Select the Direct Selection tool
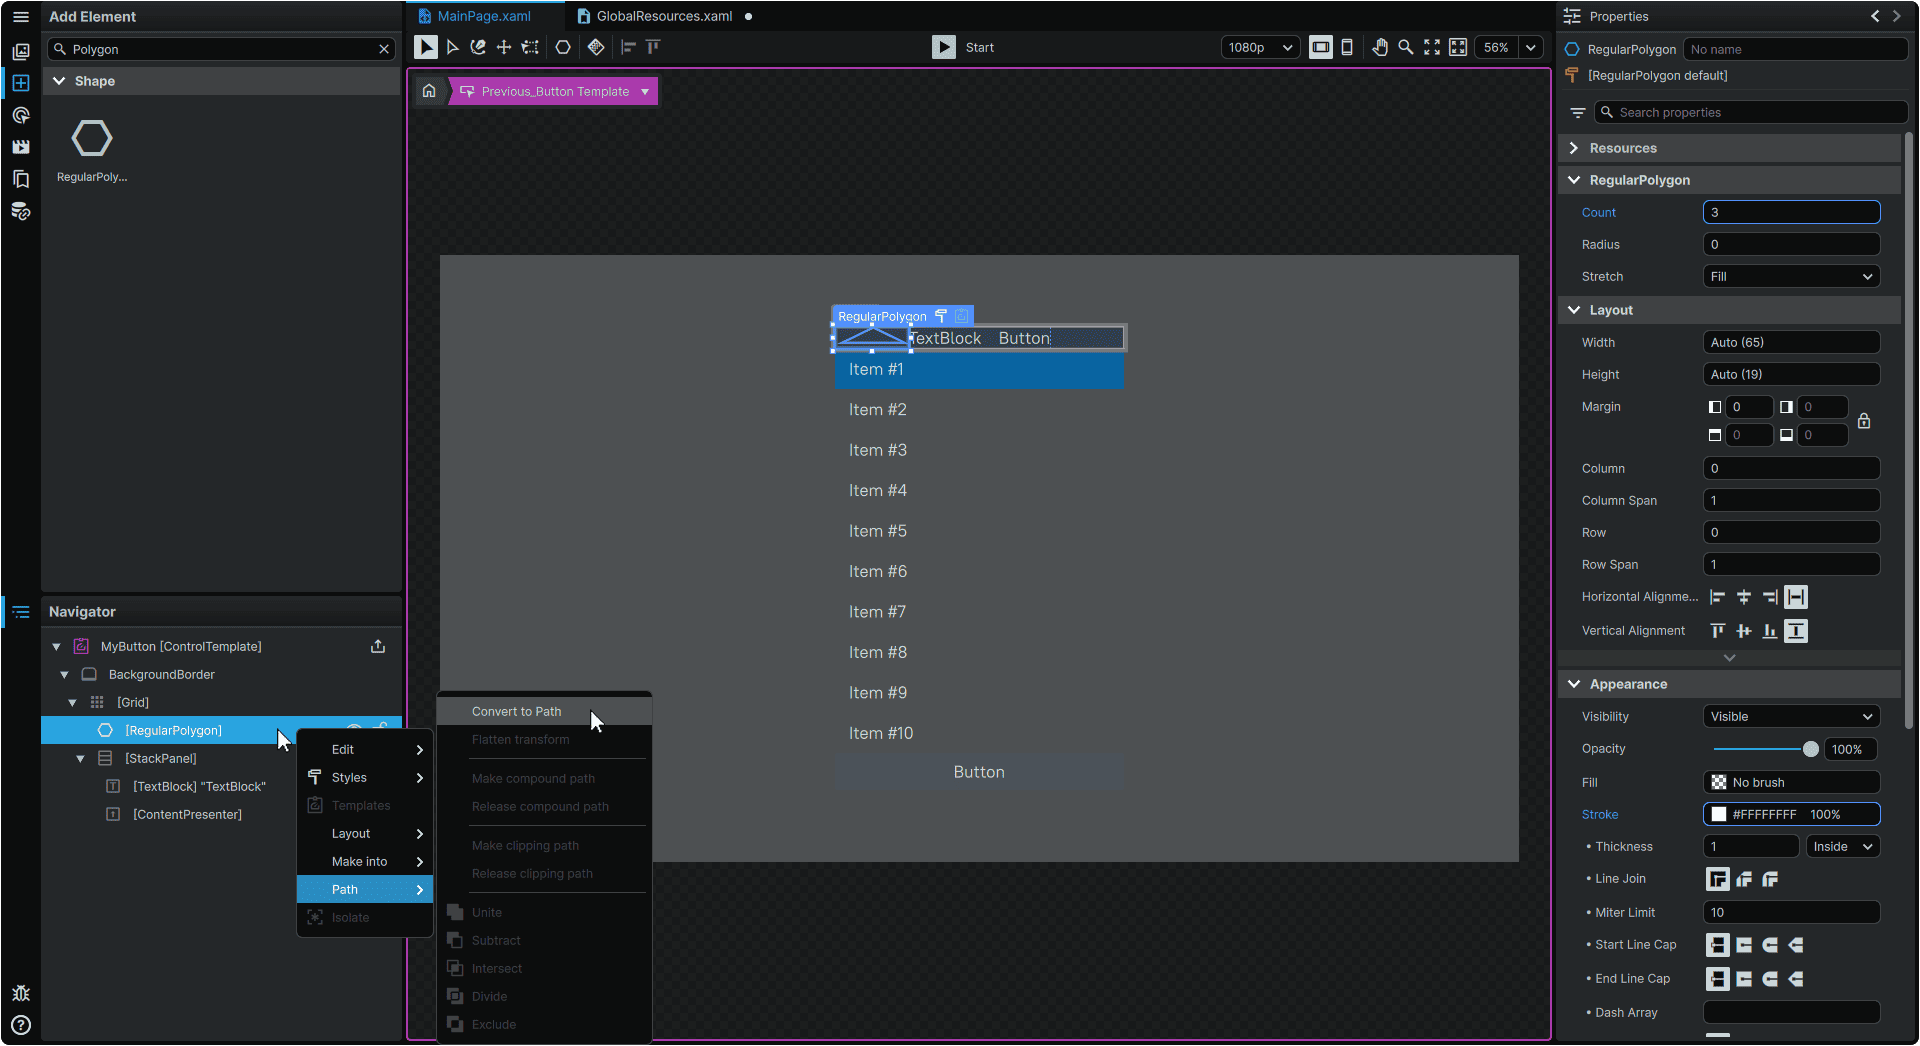The image size is (1920, 1046). (x=452, y=47)
